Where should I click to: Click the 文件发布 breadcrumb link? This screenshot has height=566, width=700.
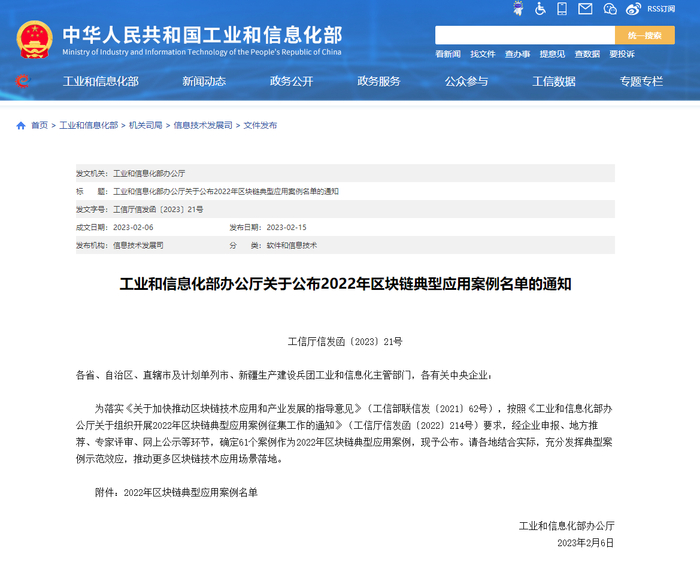click(260, 125)
